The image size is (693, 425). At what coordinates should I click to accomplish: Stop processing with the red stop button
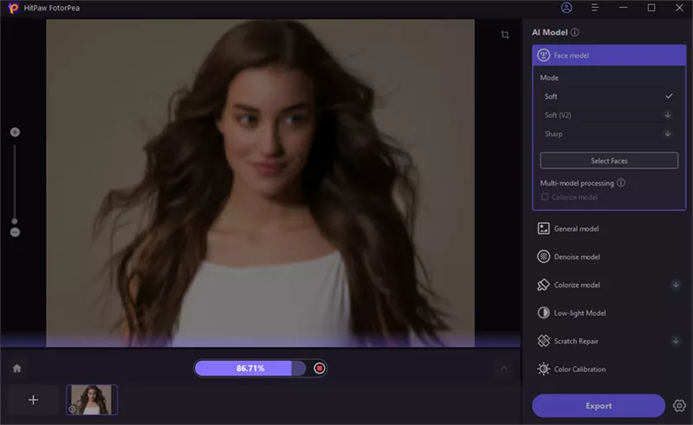coord(319,368)
